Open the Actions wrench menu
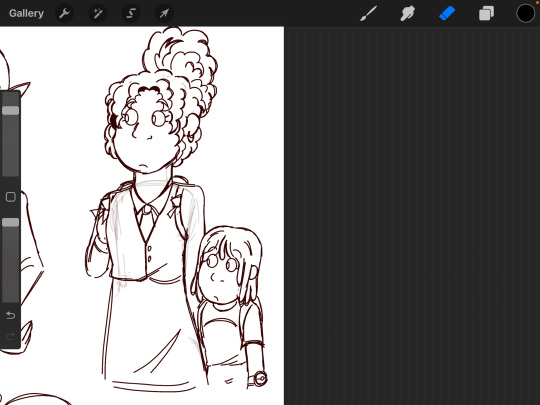Viewport: 540px width, 405px height. tap(64, 13)
